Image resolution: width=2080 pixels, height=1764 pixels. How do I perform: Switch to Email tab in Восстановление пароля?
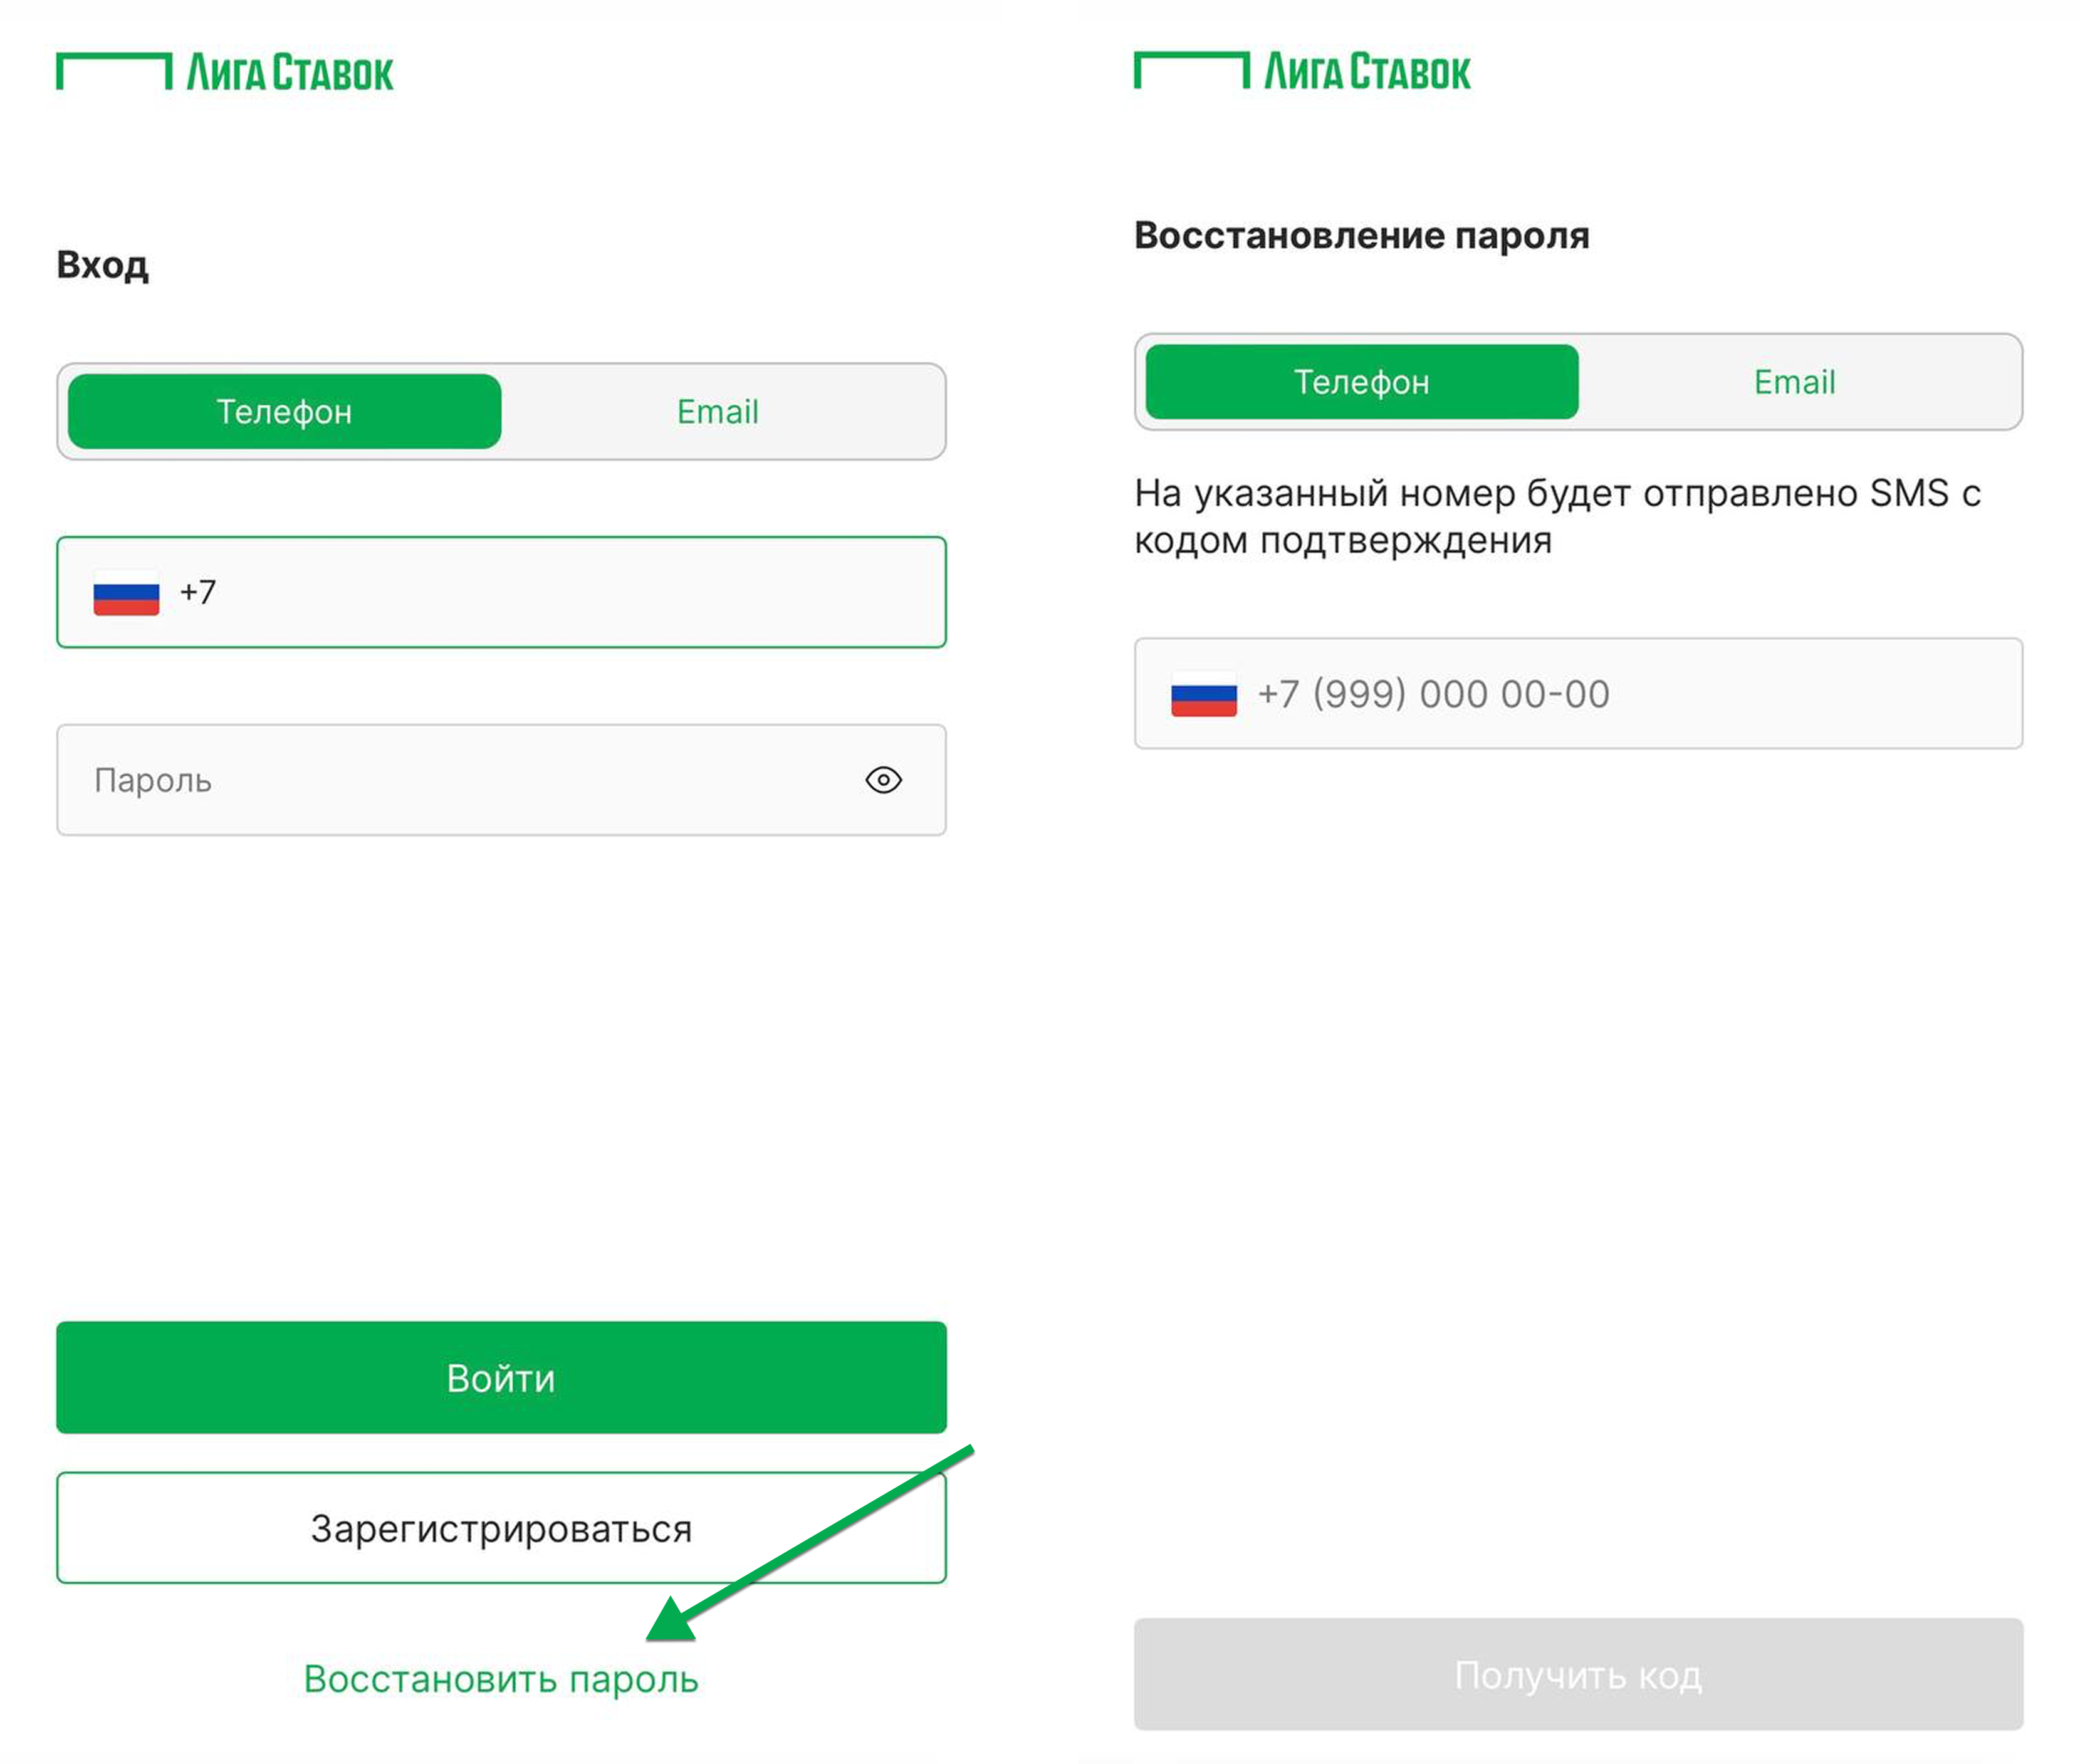point(1794,382)
